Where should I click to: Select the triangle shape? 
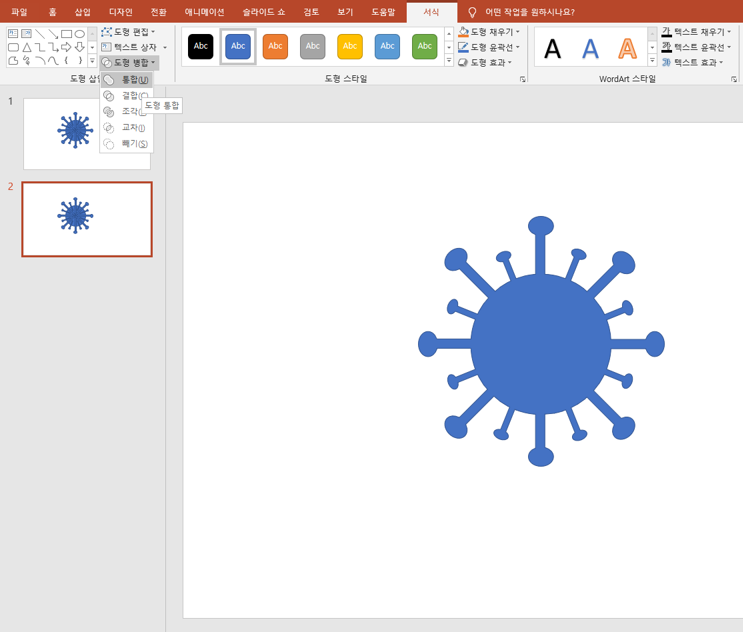coord(27,47)
